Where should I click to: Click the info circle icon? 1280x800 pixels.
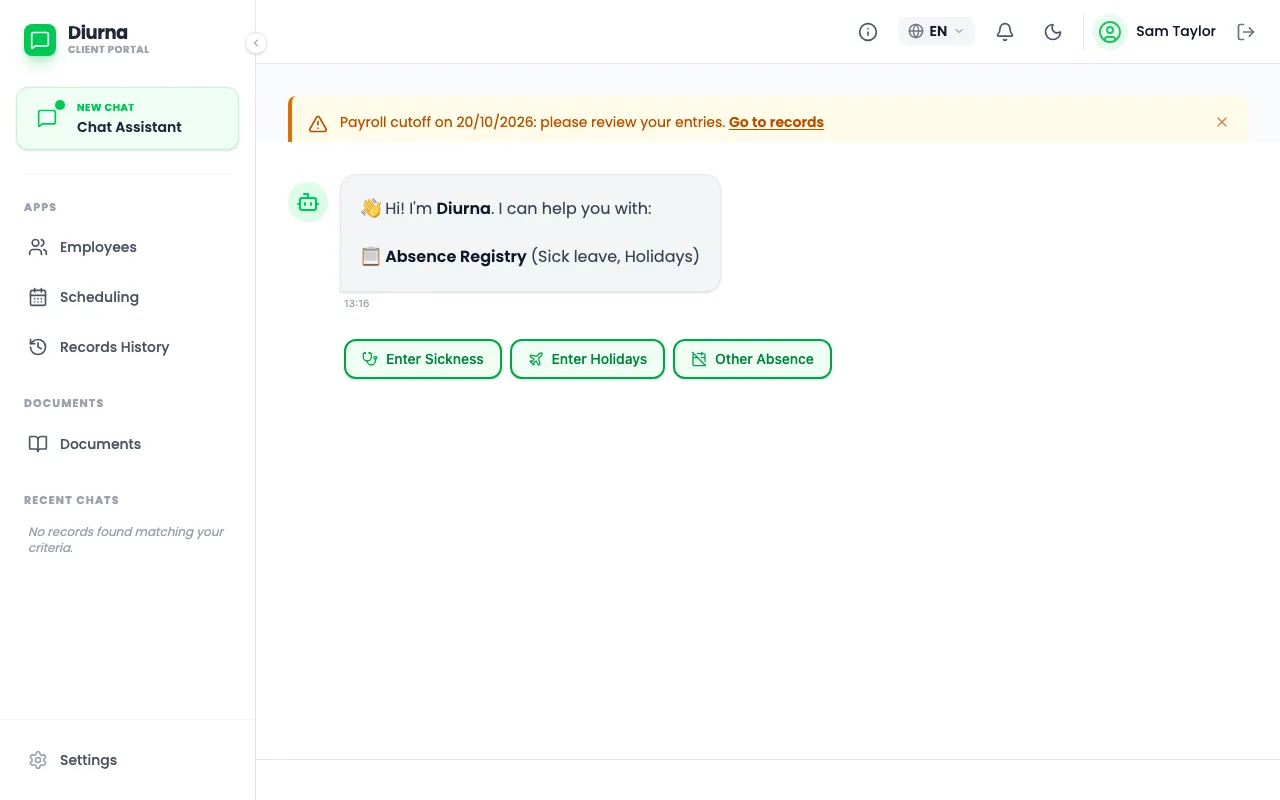pos(868,32)
